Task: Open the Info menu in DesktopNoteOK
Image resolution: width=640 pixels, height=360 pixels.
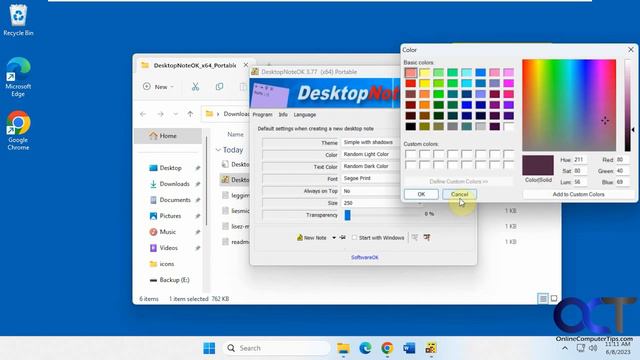Action: tap(283, 115)
